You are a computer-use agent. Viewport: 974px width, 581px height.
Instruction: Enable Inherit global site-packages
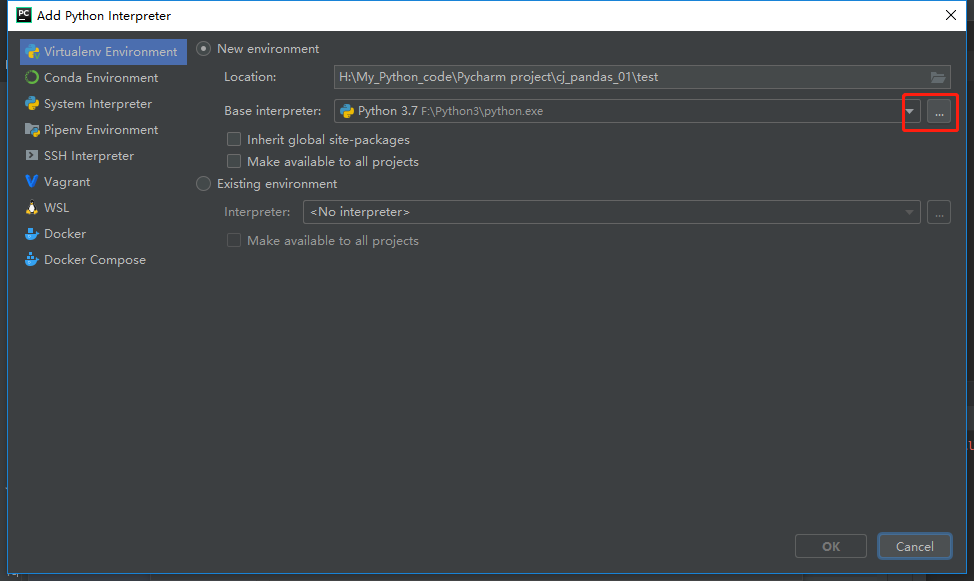(233, 139)
